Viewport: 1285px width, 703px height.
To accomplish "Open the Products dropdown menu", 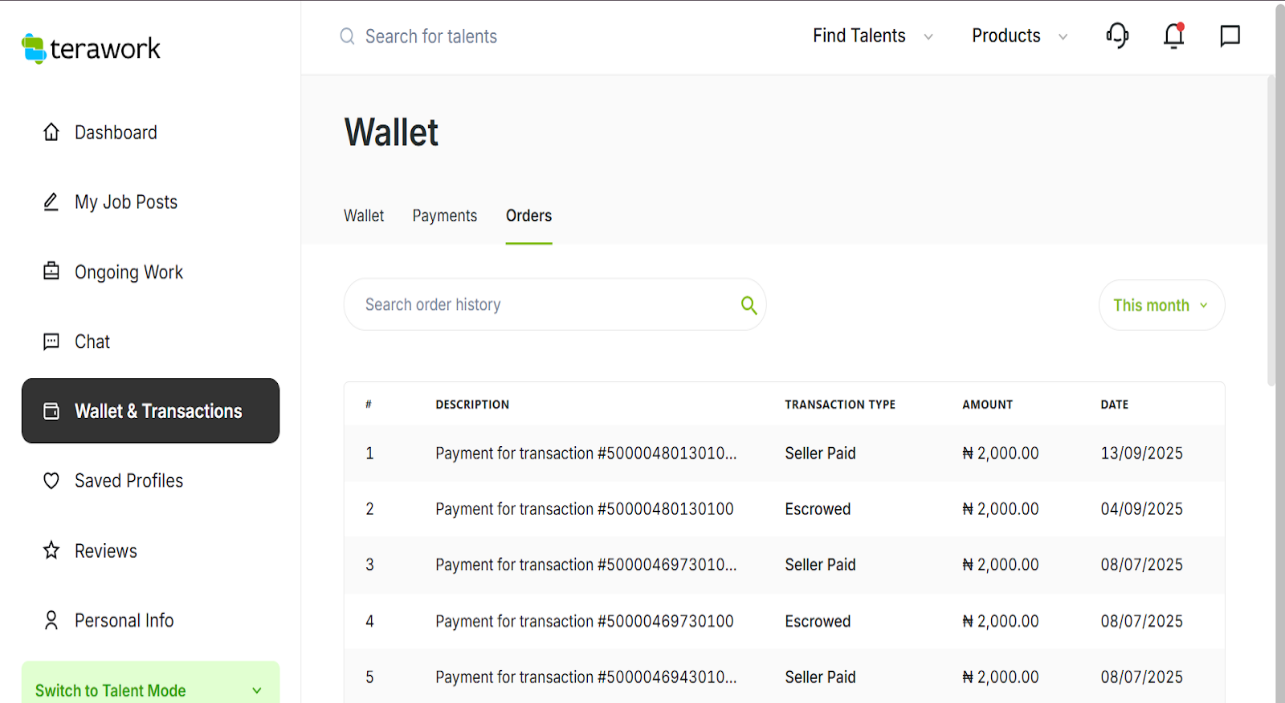I will 1019,36.
